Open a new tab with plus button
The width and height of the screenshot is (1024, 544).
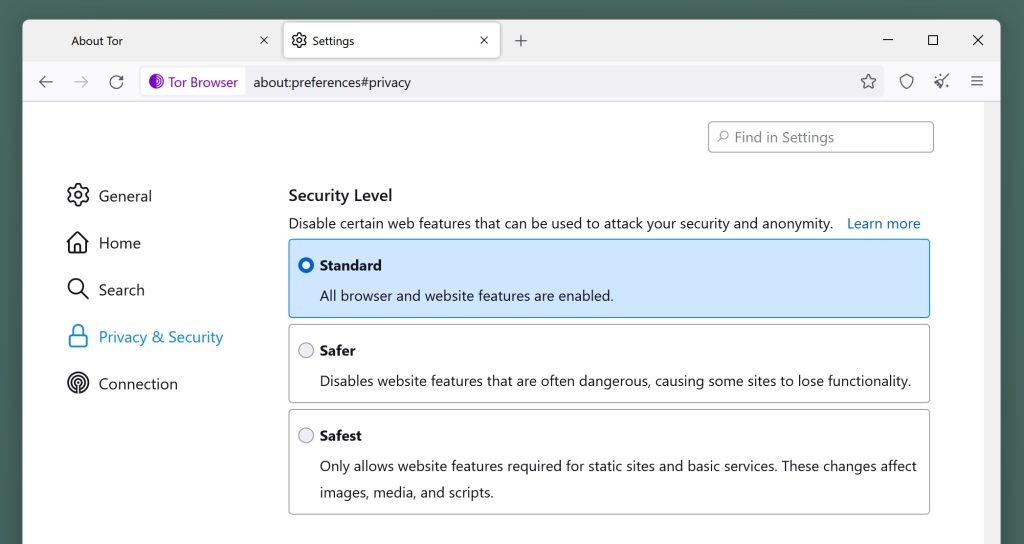520,40
